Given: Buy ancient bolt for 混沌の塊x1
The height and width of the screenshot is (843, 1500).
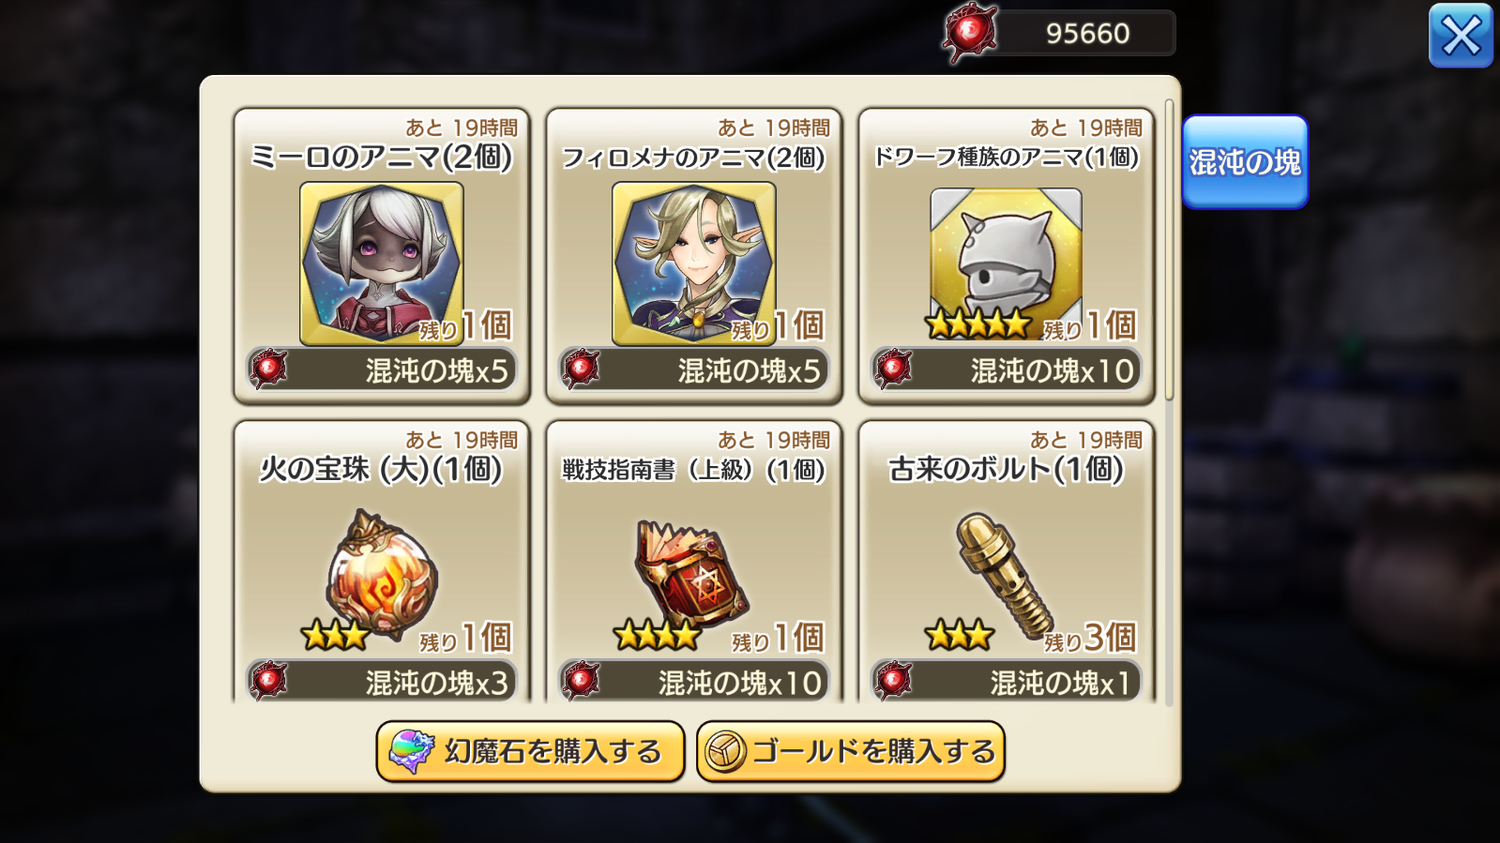Looking at the screenshot, I should [1006, 681].
